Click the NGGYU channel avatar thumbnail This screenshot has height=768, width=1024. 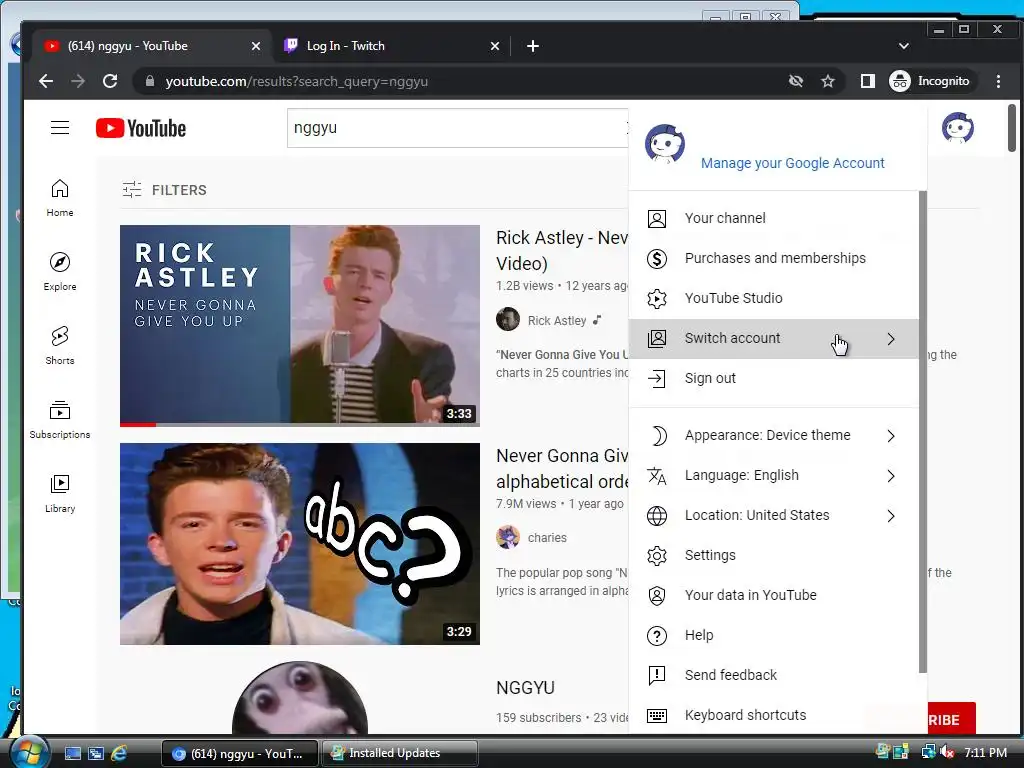(300, 697)
